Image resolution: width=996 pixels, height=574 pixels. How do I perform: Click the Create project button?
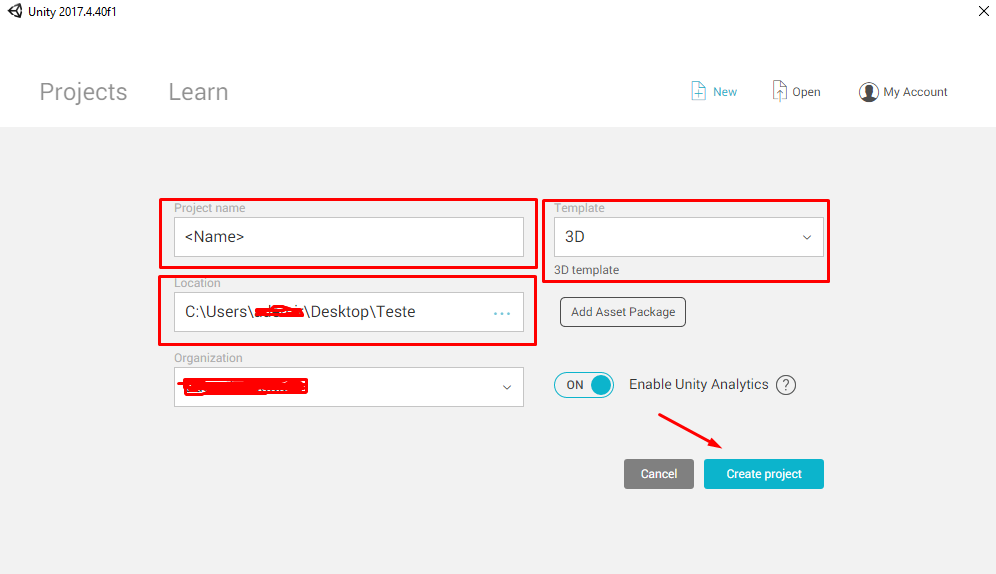click(x=764, y=474)
